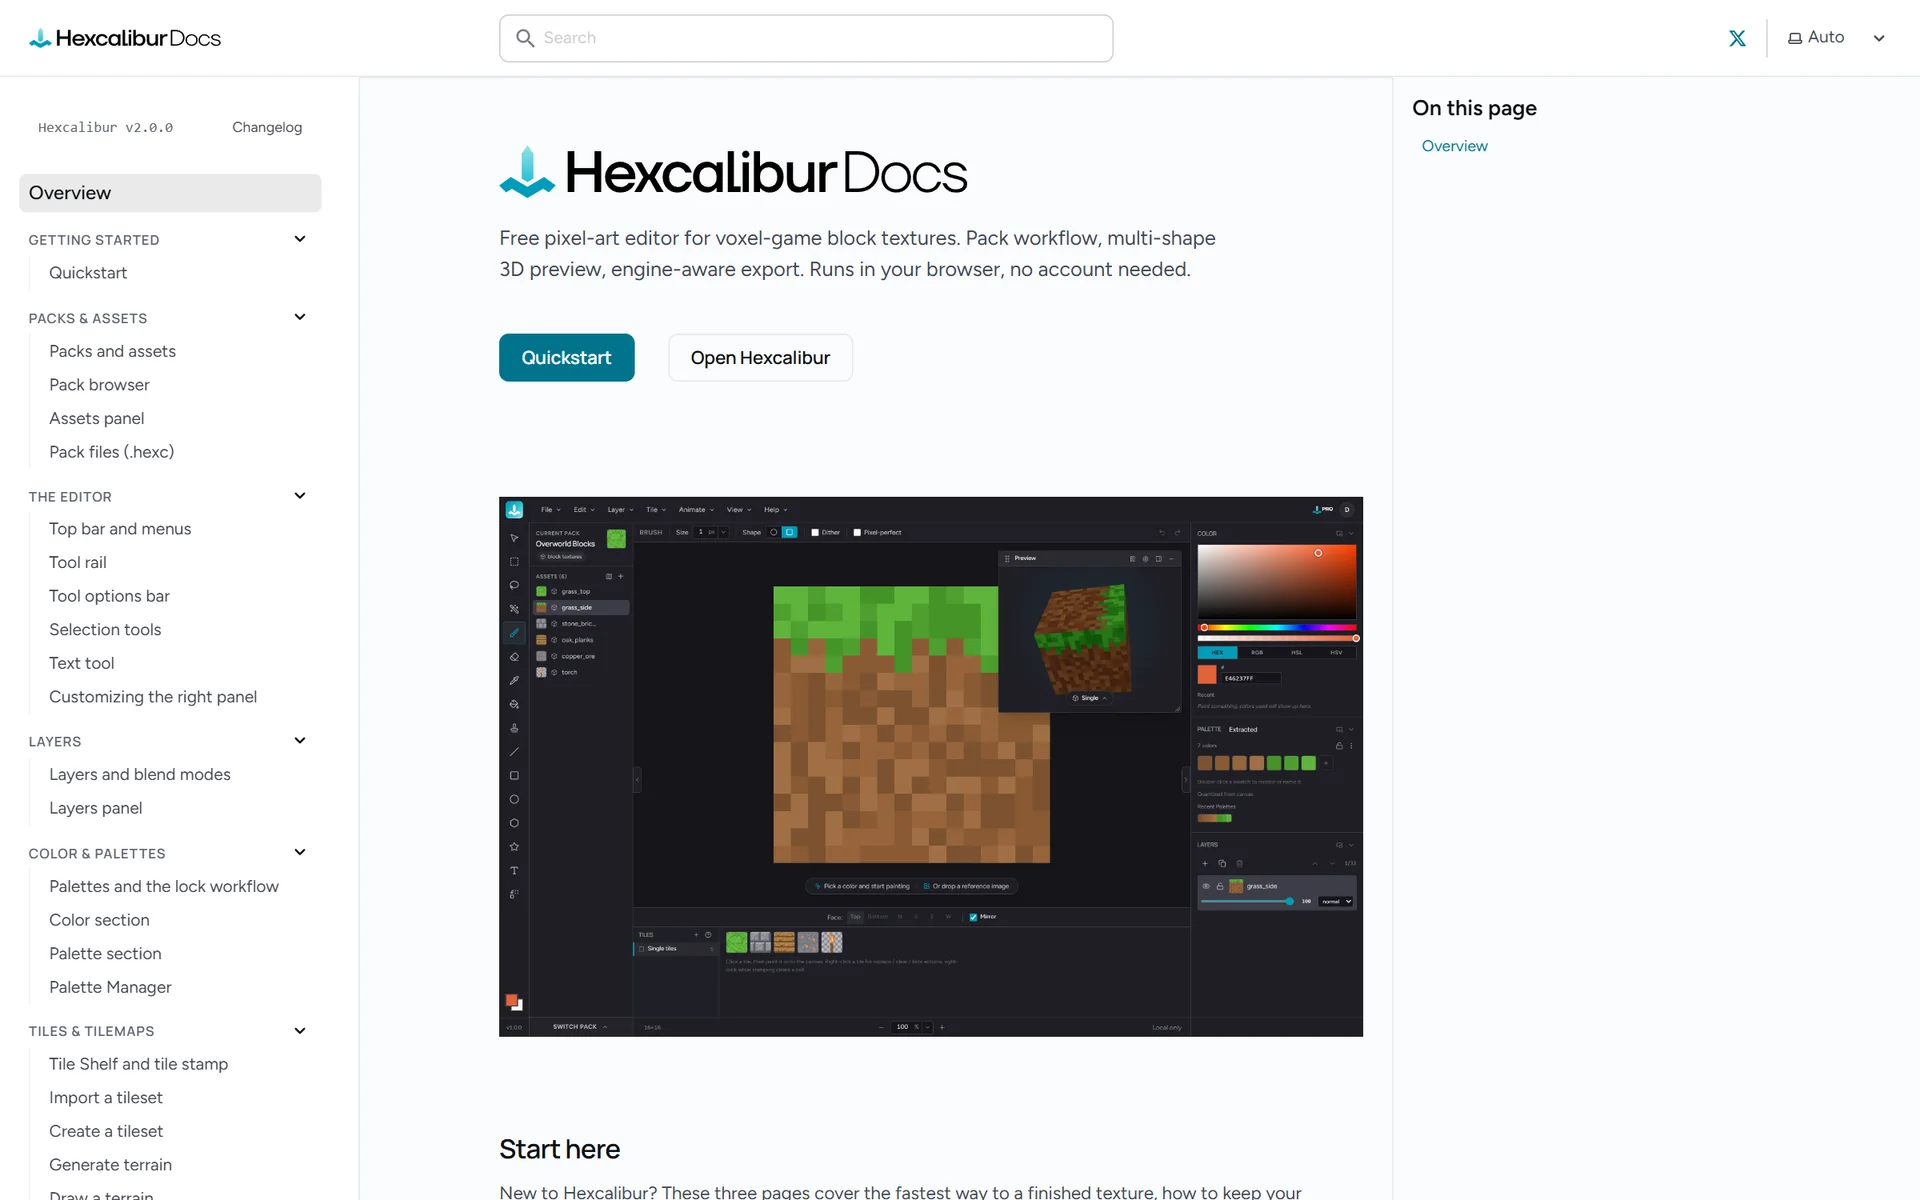Focus the Search input field
This screenshot has height=1200, width=1920.
[x=806, y=38]
